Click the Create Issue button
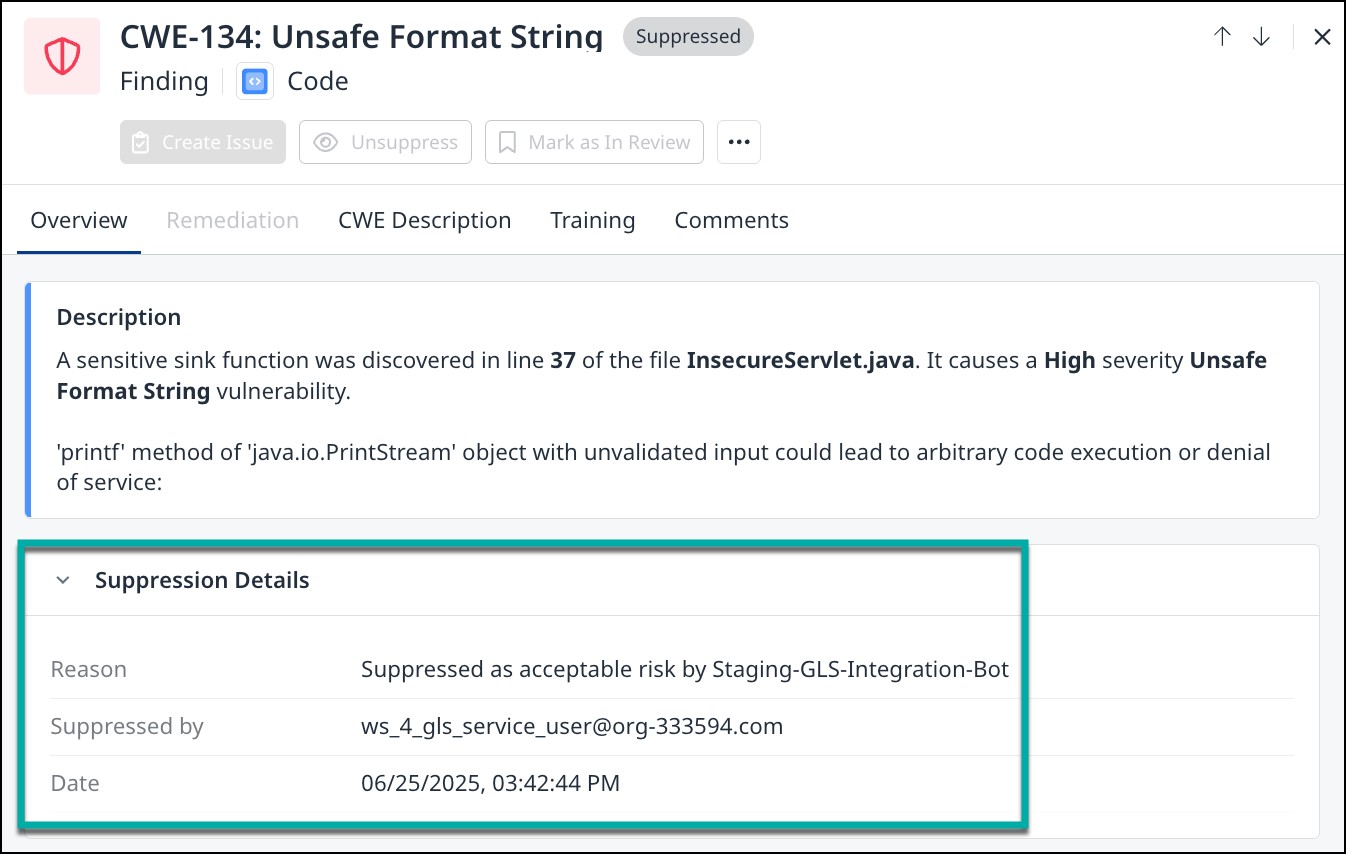Viewport: 1346px width, 854px height. [203, 142]
